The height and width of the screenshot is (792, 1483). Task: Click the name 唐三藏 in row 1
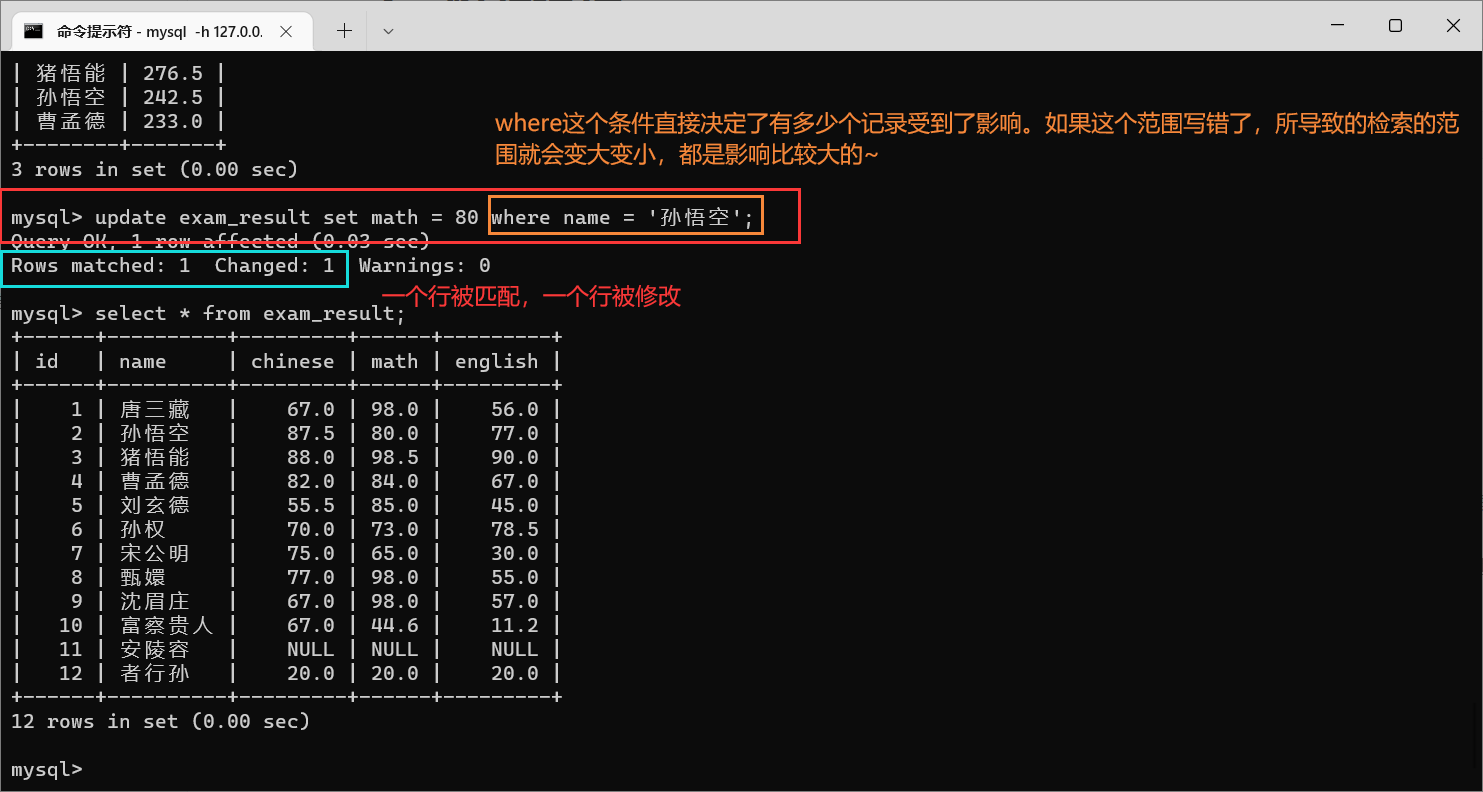coord(154,409)
